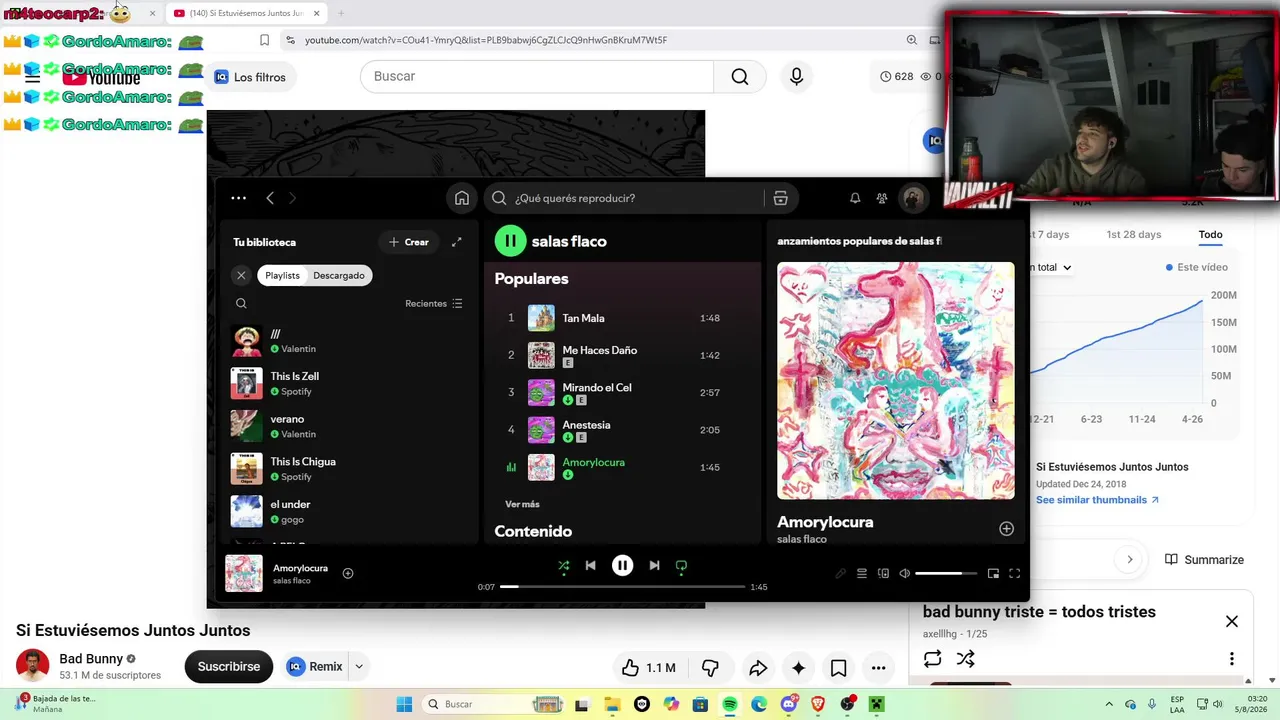This screenshot has width=1280, height=720.
Task: Skip to next track in Spotify
Action: [654, 565]
